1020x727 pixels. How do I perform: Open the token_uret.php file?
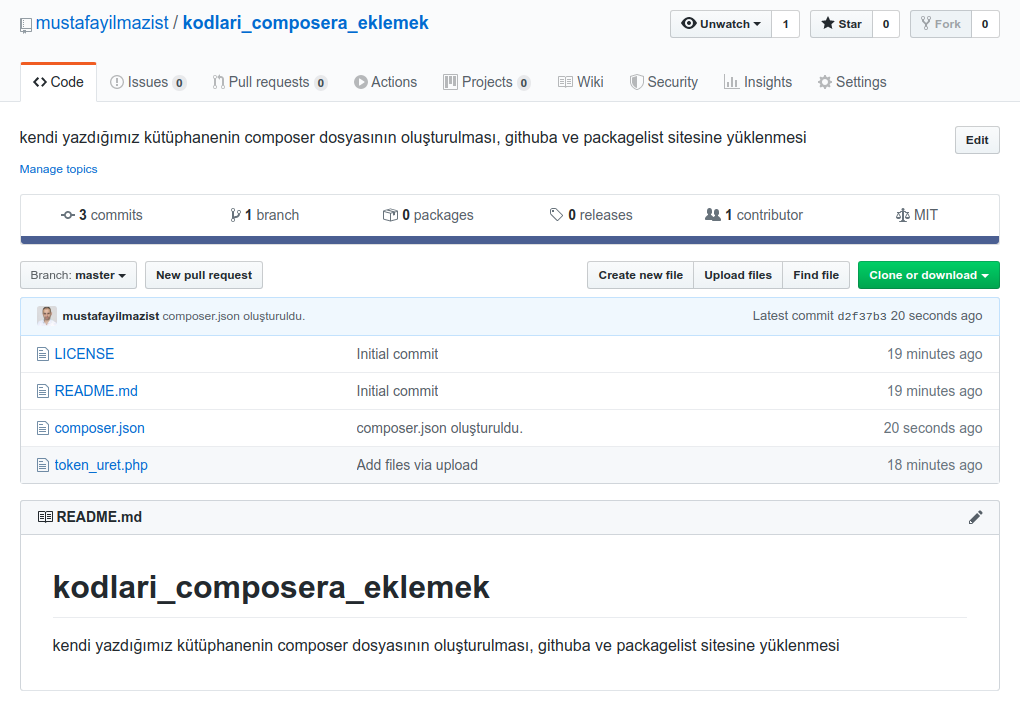(101, 466)
